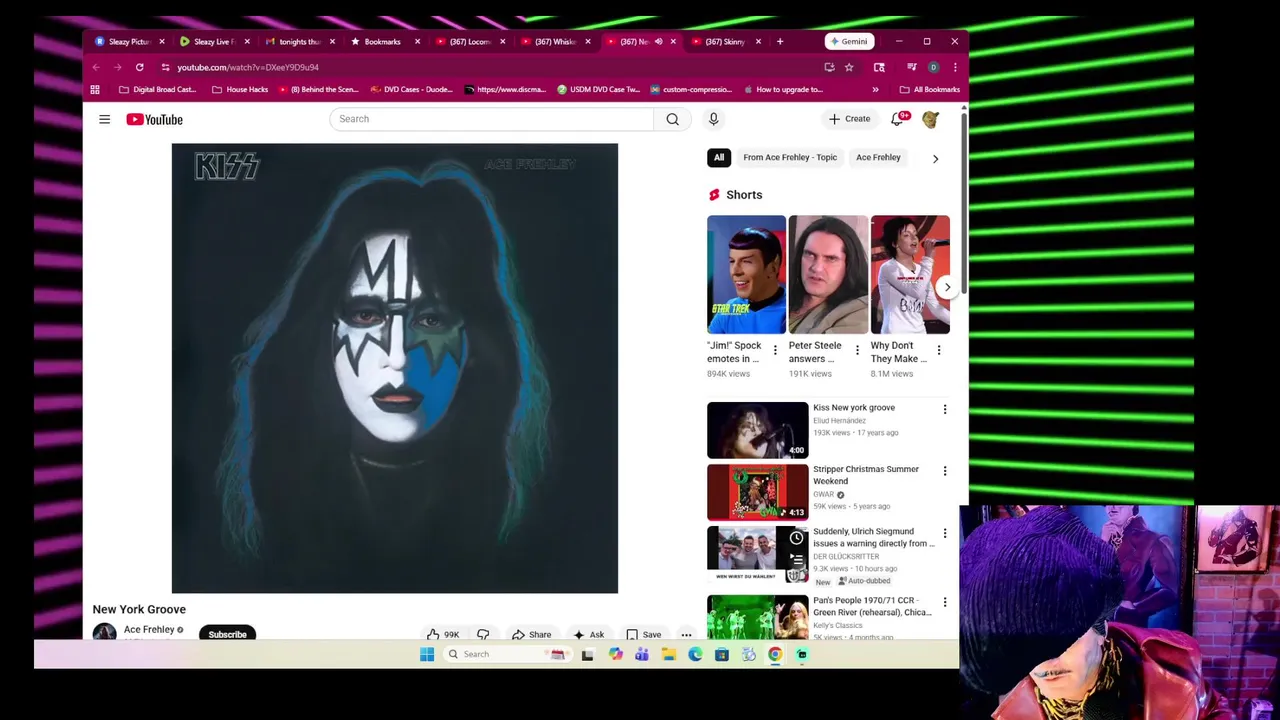Open a new browser tab
Image resolution: width=1280 pixels, height=720 pixels.
[780, 41]
